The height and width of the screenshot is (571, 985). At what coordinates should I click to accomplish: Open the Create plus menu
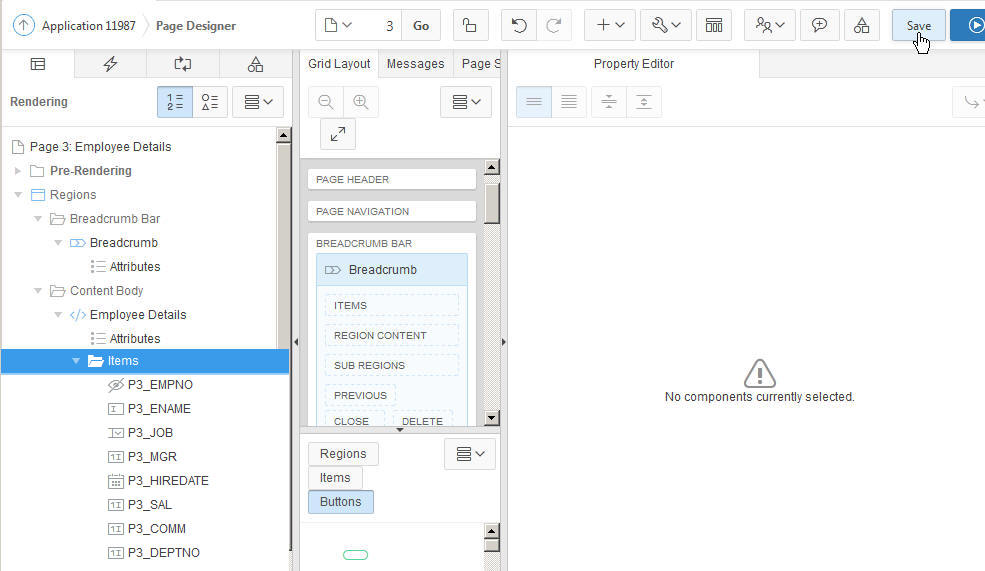(609, 25)
